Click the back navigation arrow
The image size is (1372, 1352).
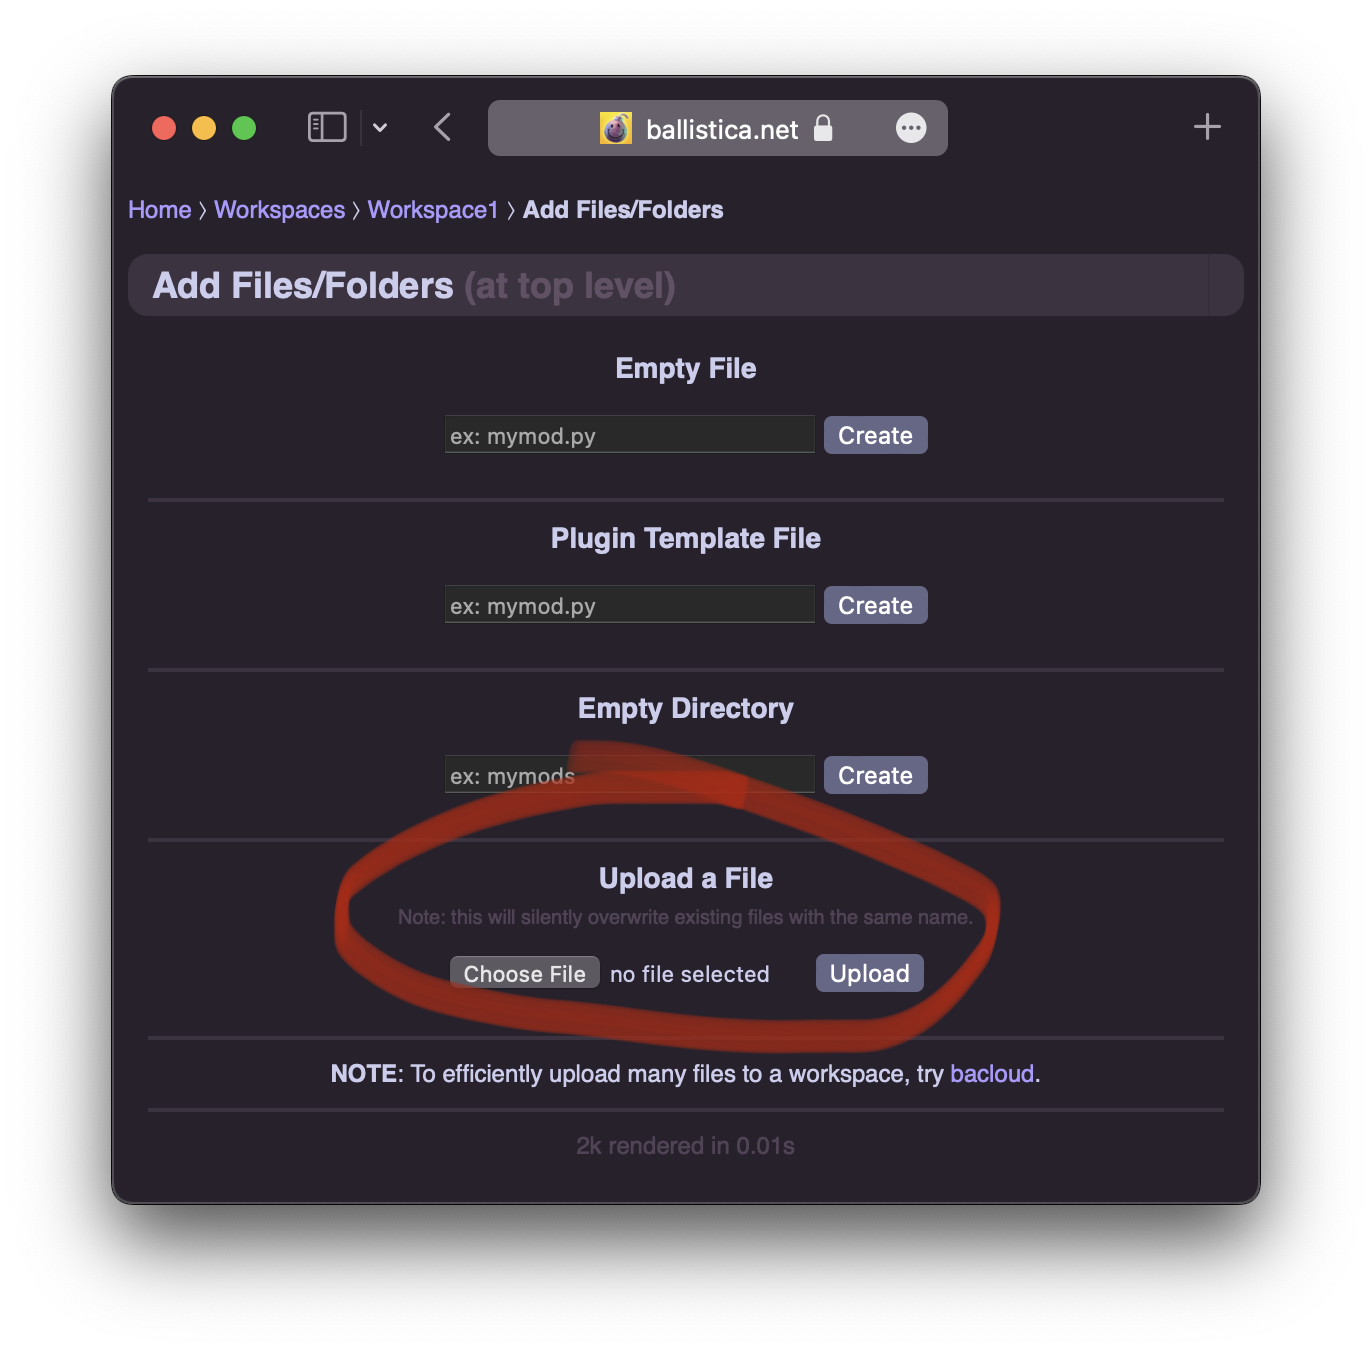[442, 128]
